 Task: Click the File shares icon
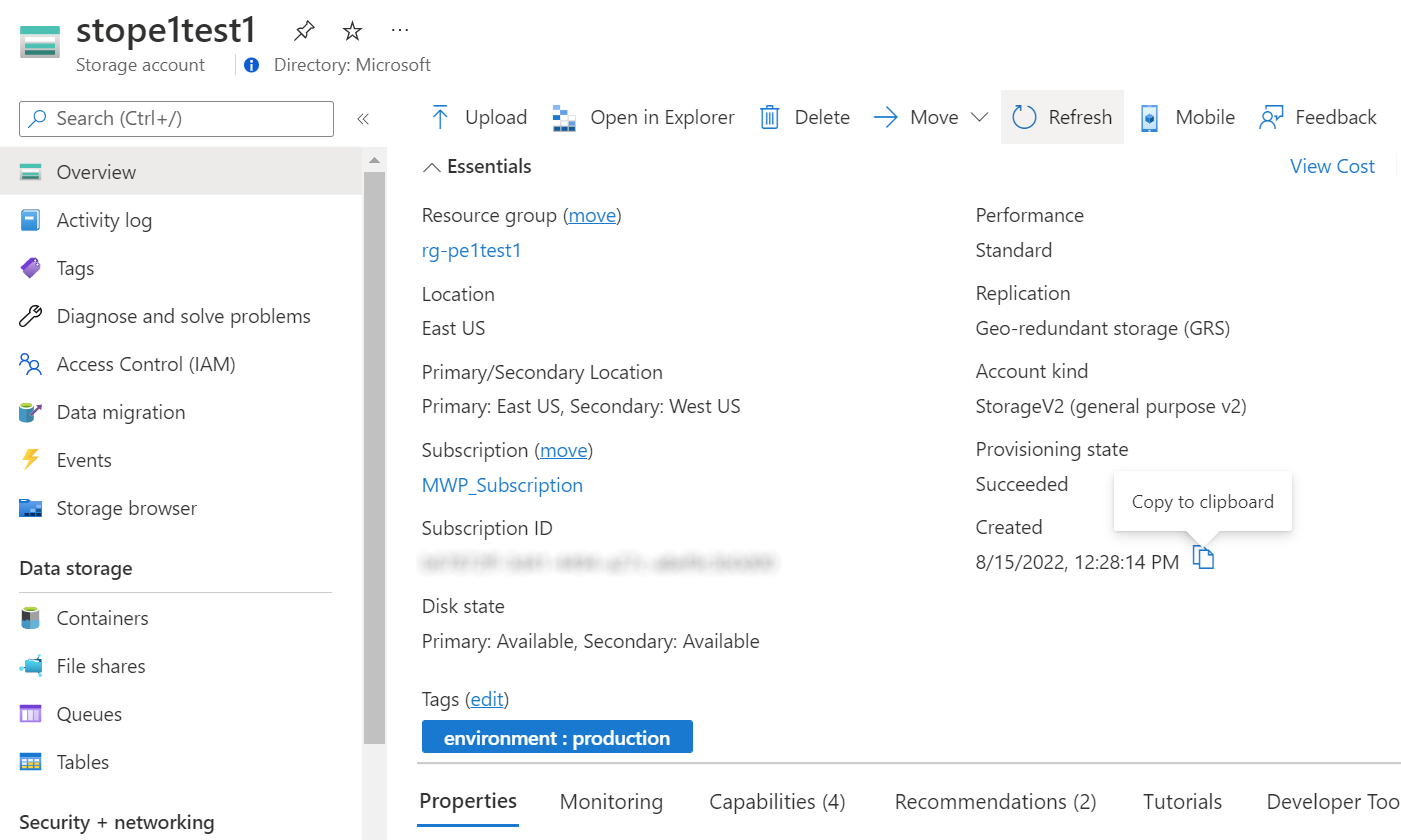(x=30, y=666)
